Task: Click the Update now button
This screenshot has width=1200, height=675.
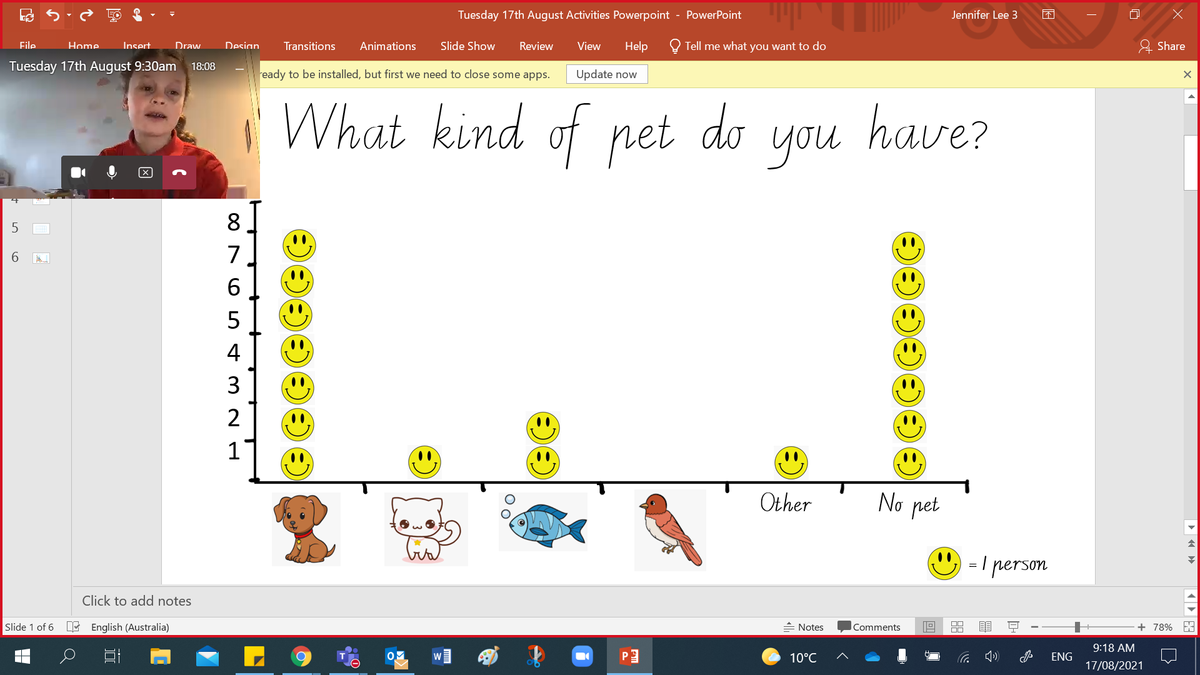Action: click(x=606, y=74)
